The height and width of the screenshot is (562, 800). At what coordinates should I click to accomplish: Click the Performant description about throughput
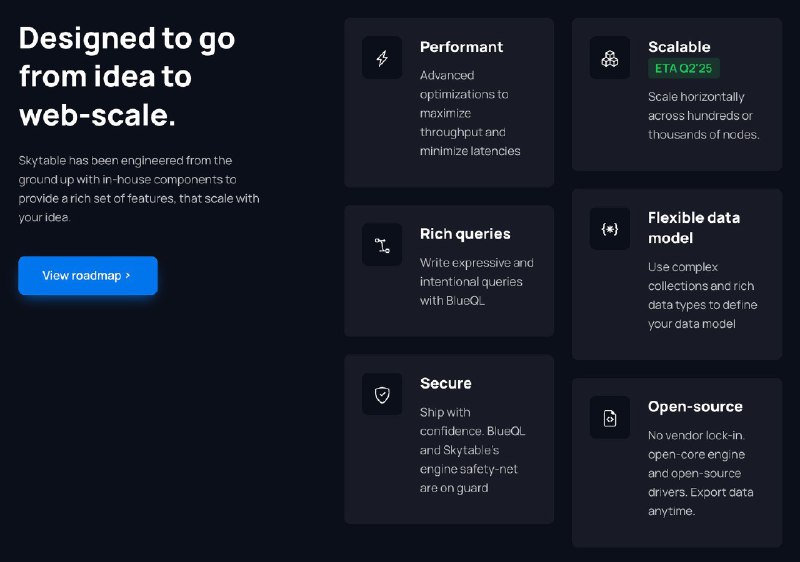pyautogui.click(x=470, y=113)
